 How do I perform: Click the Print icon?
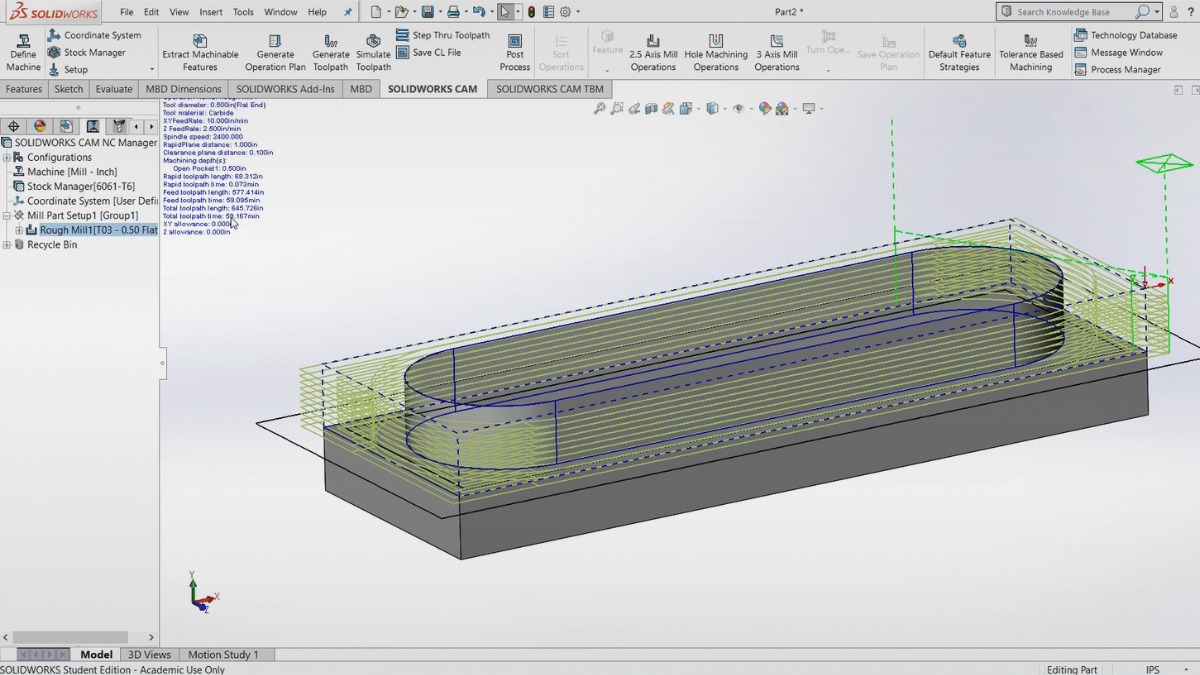tap(453, 12)
